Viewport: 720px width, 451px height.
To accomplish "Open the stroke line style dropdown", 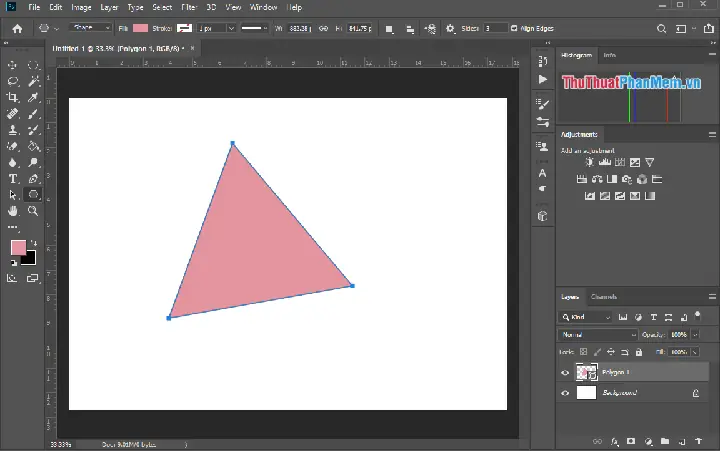I will (x=254, y=28).
